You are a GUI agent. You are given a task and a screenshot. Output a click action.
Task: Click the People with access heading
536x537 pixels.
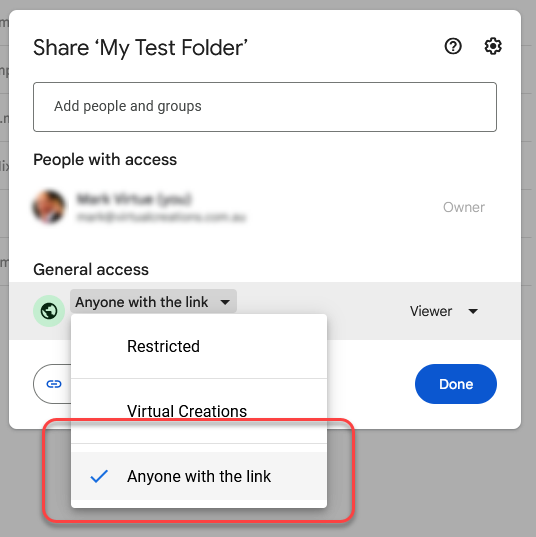tap(105, 160)
